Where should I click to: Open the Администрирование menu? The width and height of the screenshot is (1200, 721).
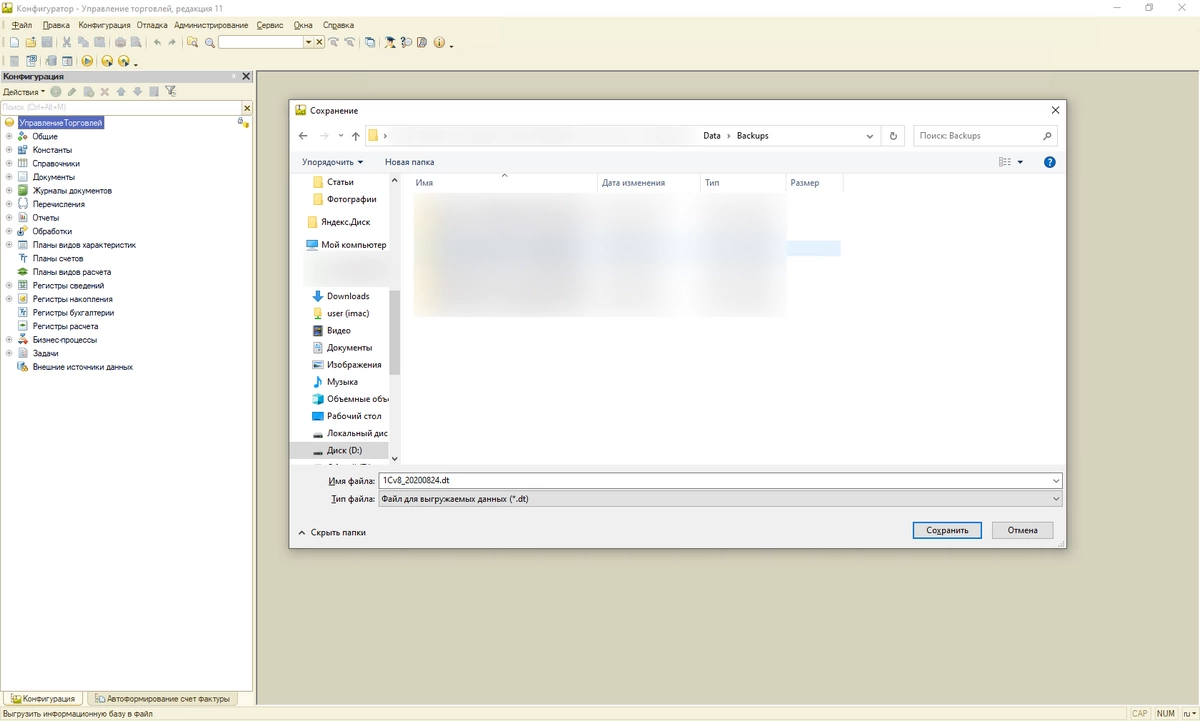pyautogui.click(x=211, y=25)
